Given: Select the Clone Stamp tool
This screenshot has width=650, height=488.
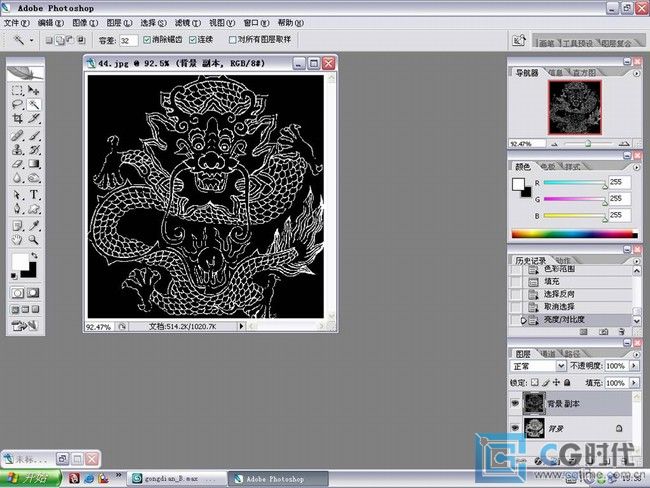Looking at the screenshot, I should pos(17,150).
